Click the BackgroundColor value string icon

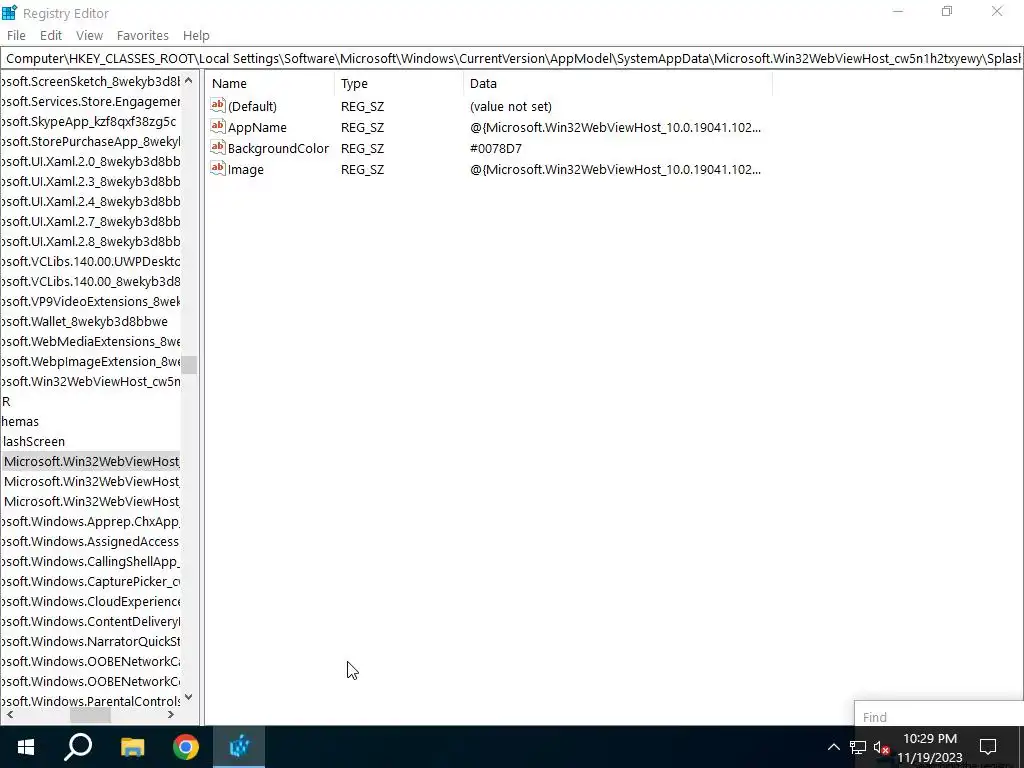[x=217, y=148]
